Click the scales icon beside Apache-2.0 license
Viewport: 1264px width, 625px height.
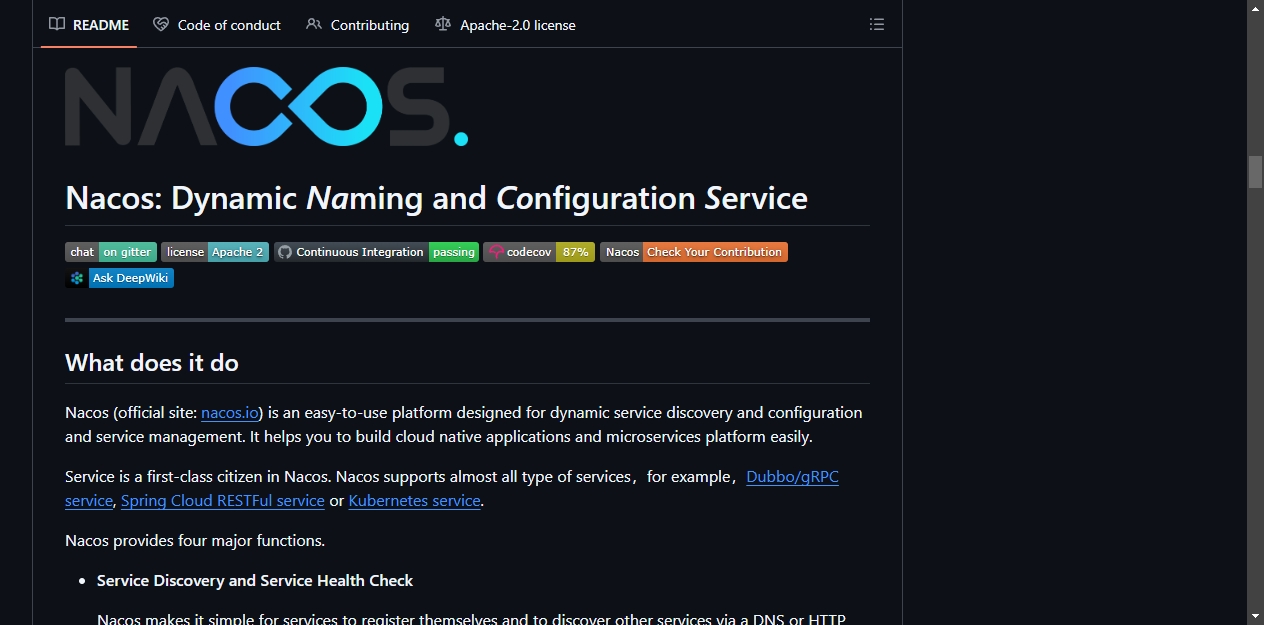click(443, 25)
